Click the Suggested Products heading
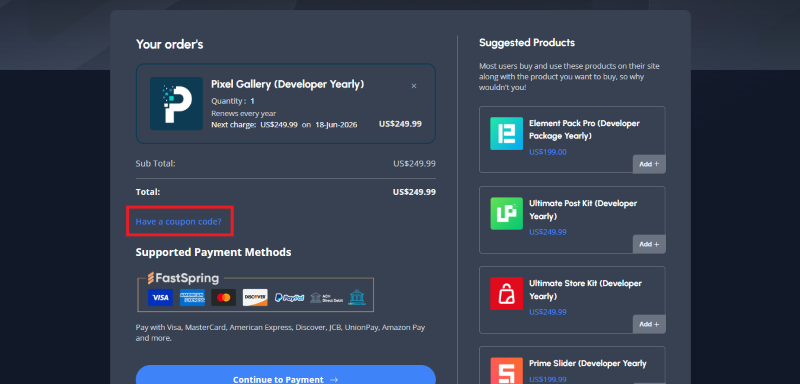 click(x=527, y=43)
